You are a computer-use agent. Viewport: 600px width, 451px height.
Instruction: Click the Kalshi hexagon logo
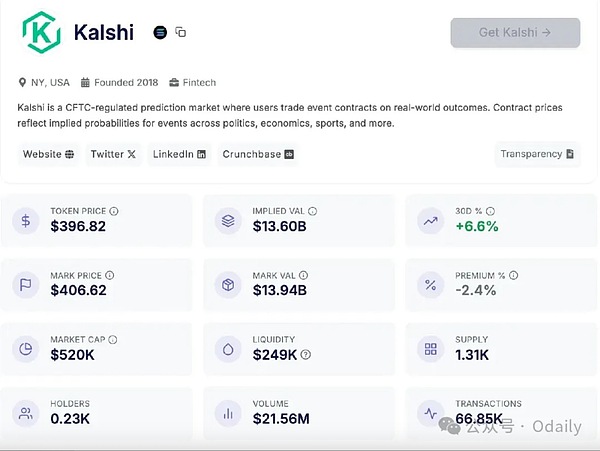click(42, 32)
